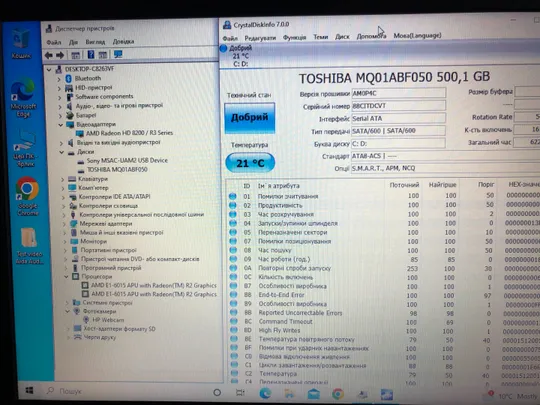Select TOSHIBA MQ01ABF050 in Device Manager tree

117,169
